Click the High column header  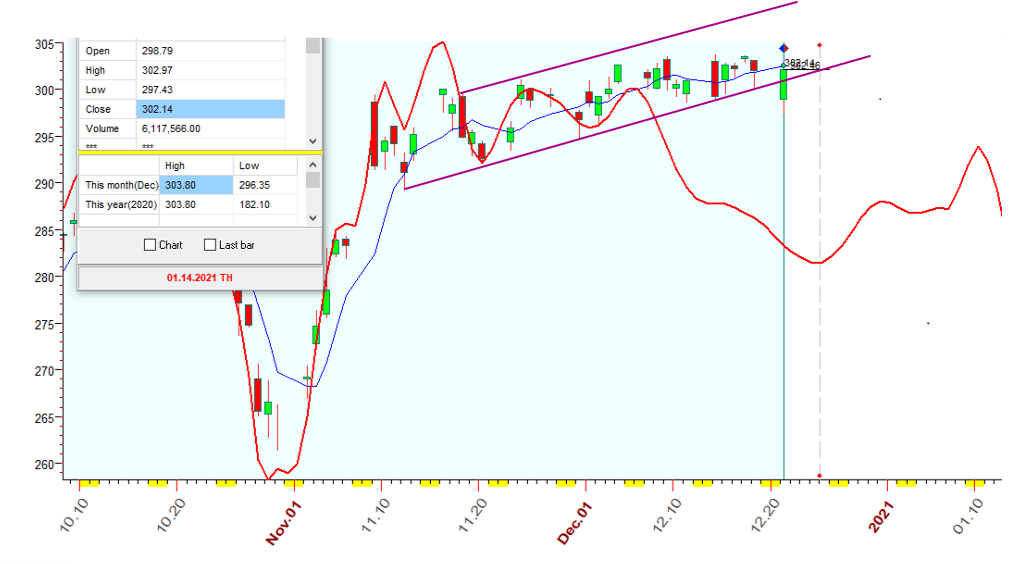[x=196, y=165]
